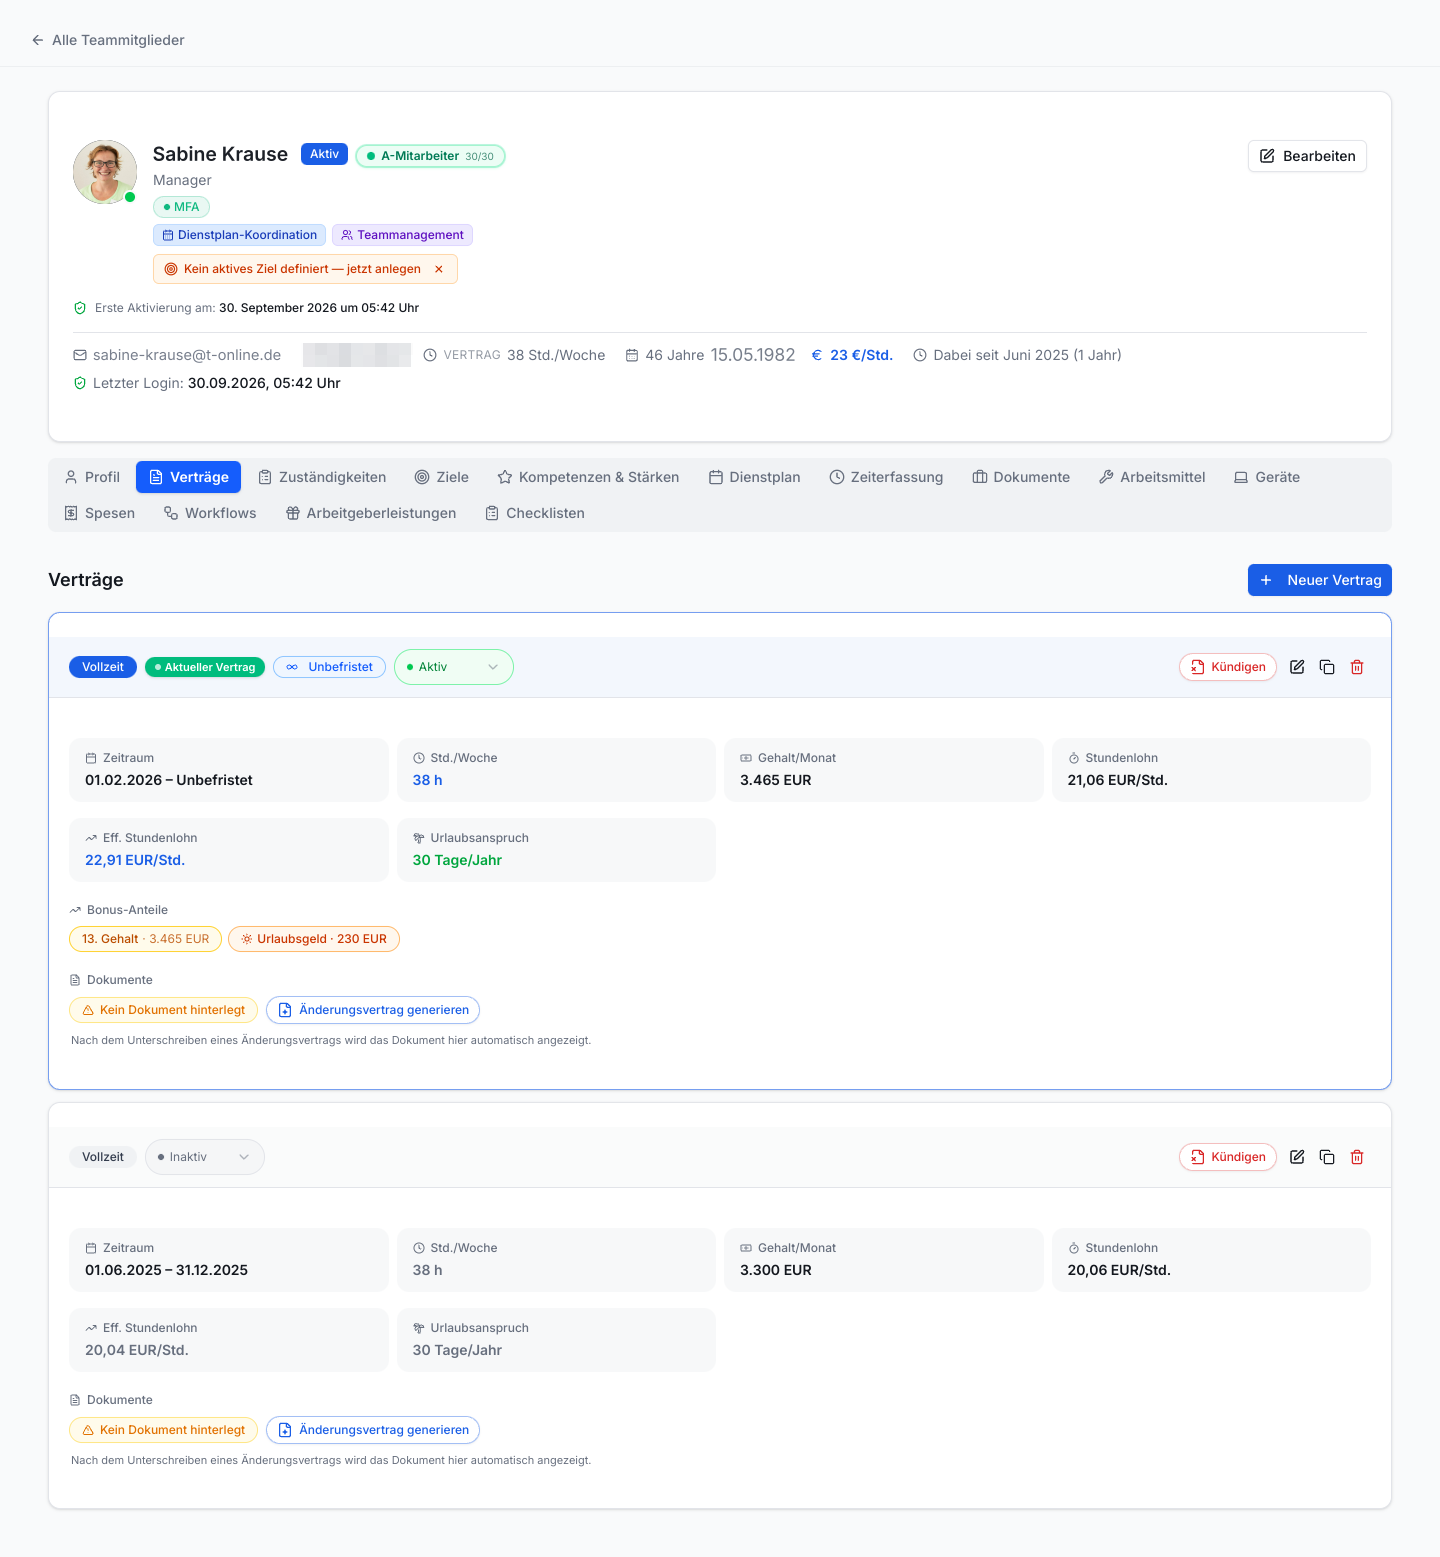Select the Verträge tab
The height and width of the screenshot is (1557, 1440).
189,477
